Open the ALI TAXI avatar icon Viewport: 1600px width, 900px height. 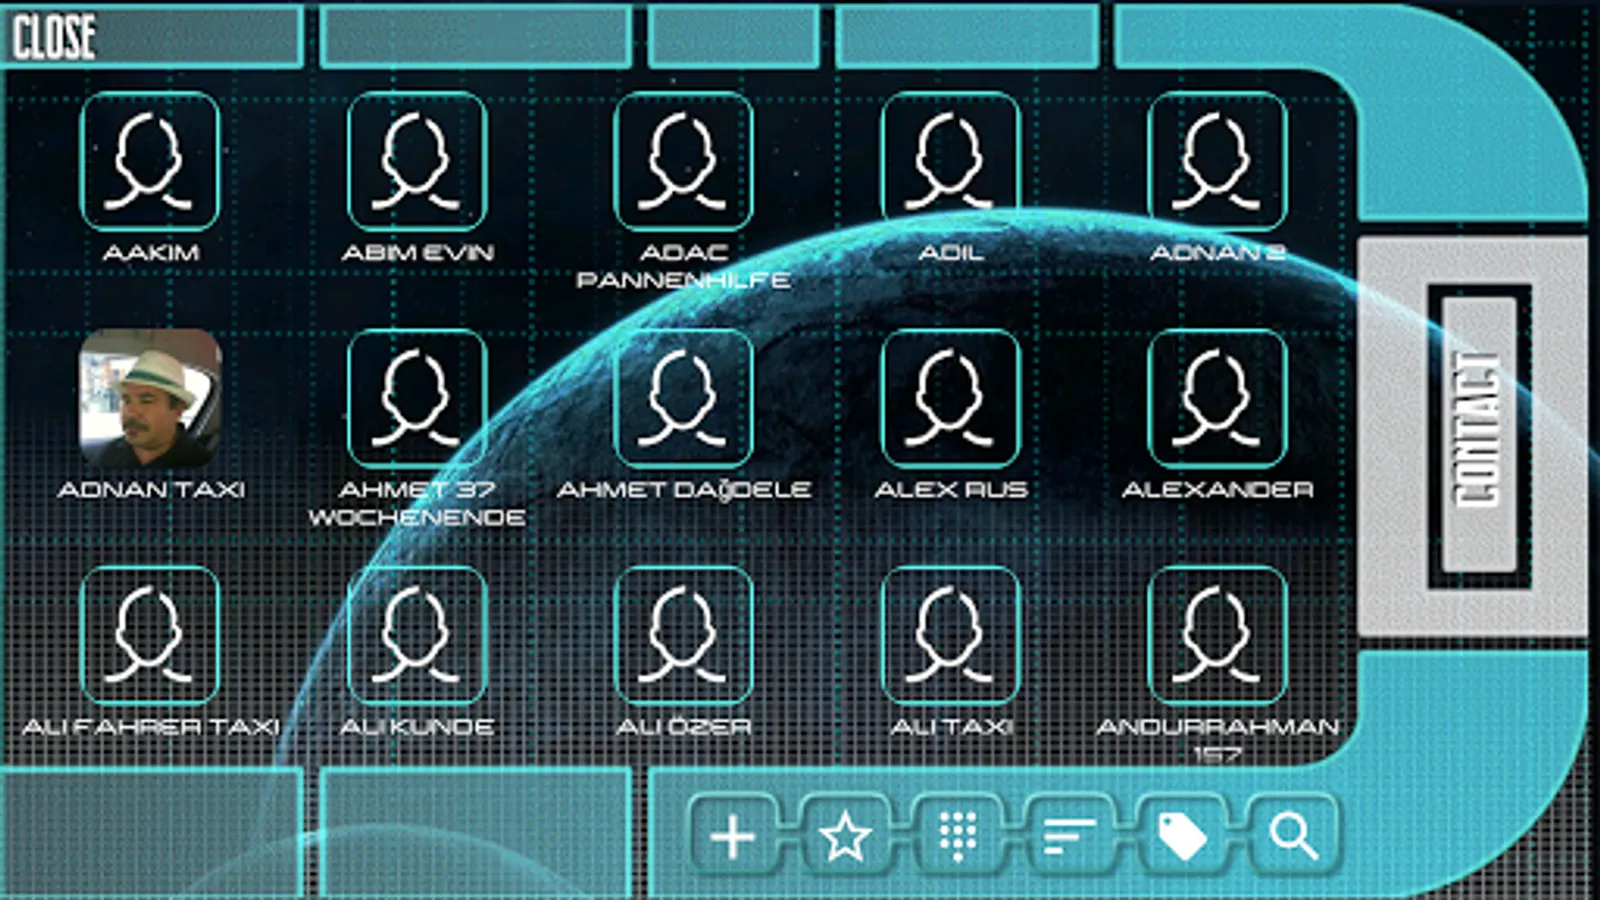point(951,636)
